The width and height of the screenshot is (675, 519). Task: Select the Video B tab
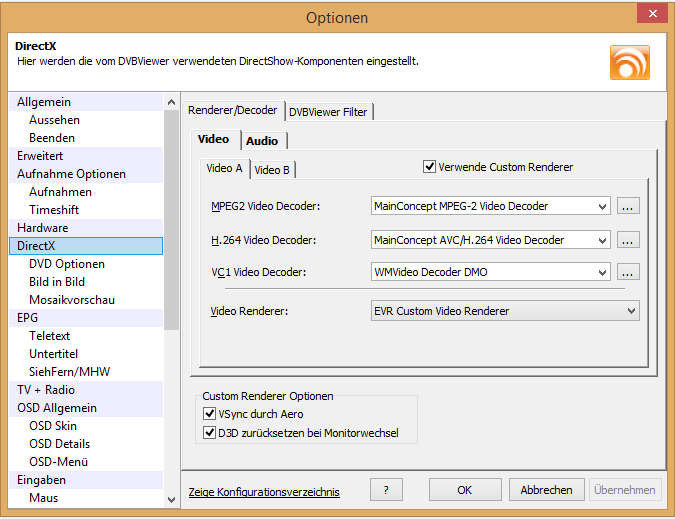(x=272, y=170)
